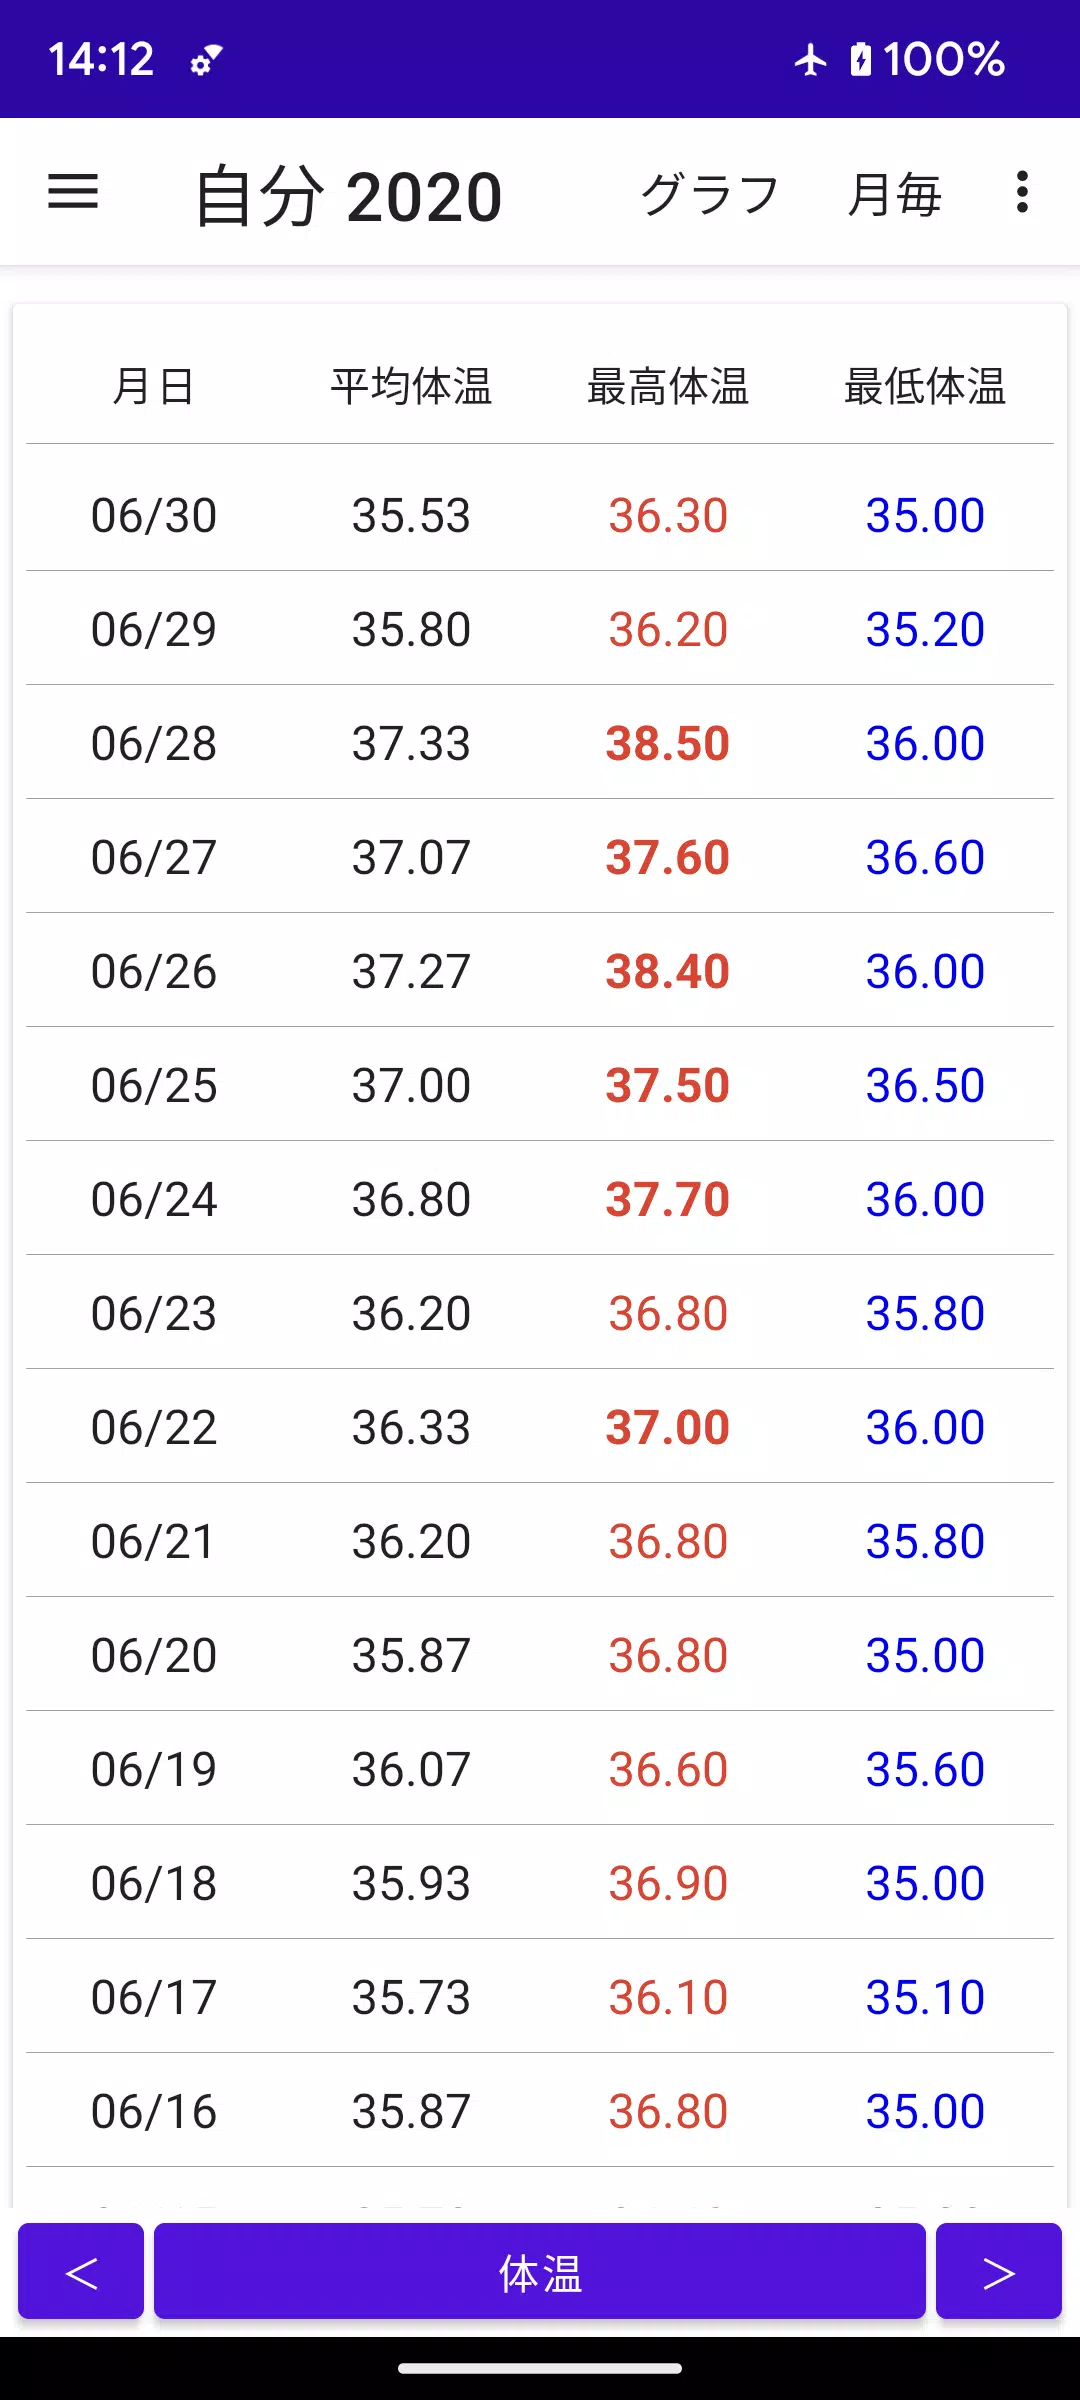
Task: Open the hamburger navigation menu
Action: tap(73, 192)
